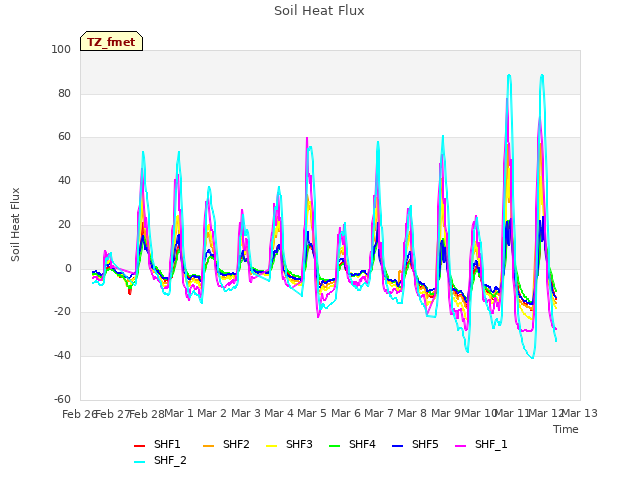Viewport: 640px width, 480px height.
Task: Select the SHF_2 legend entry
Action: (160, 460)
